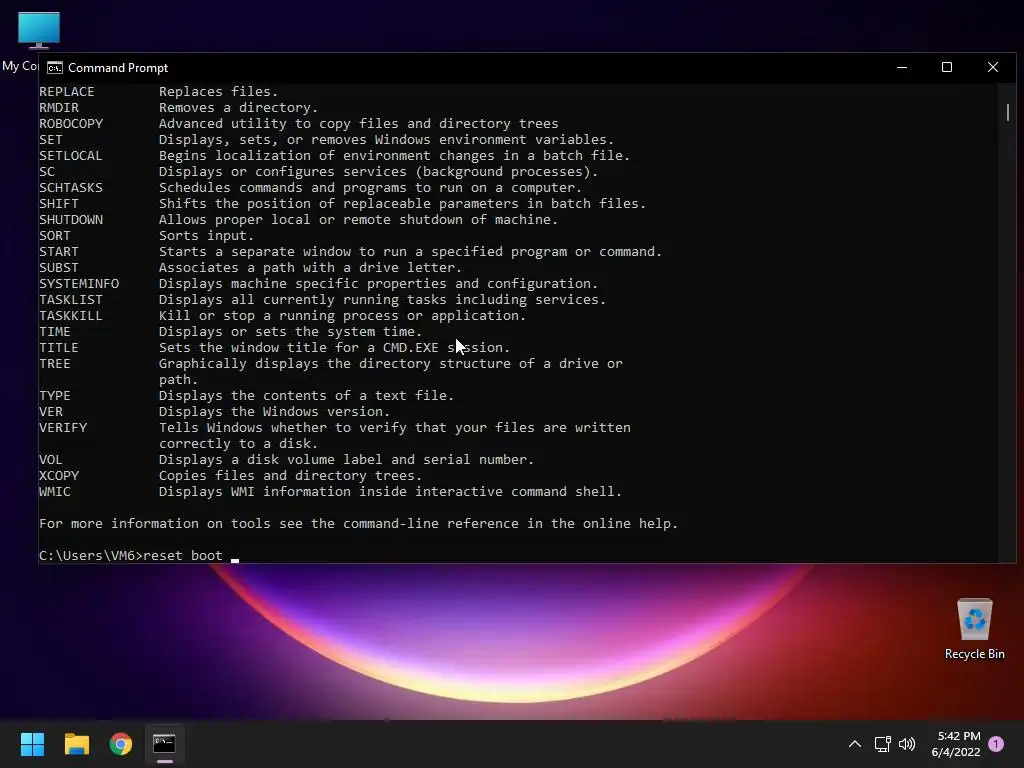Click the START command name
This screenshot has width=1024, height=768.
59,251
